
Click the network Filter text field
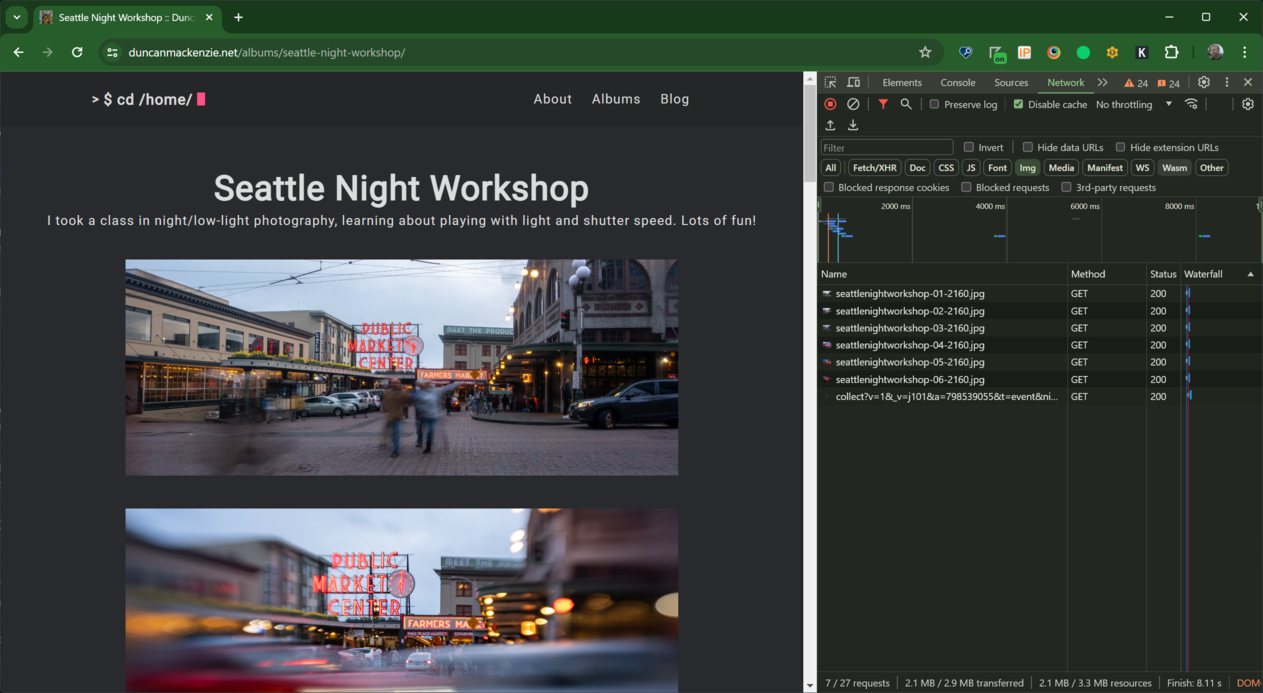point(886,148)
